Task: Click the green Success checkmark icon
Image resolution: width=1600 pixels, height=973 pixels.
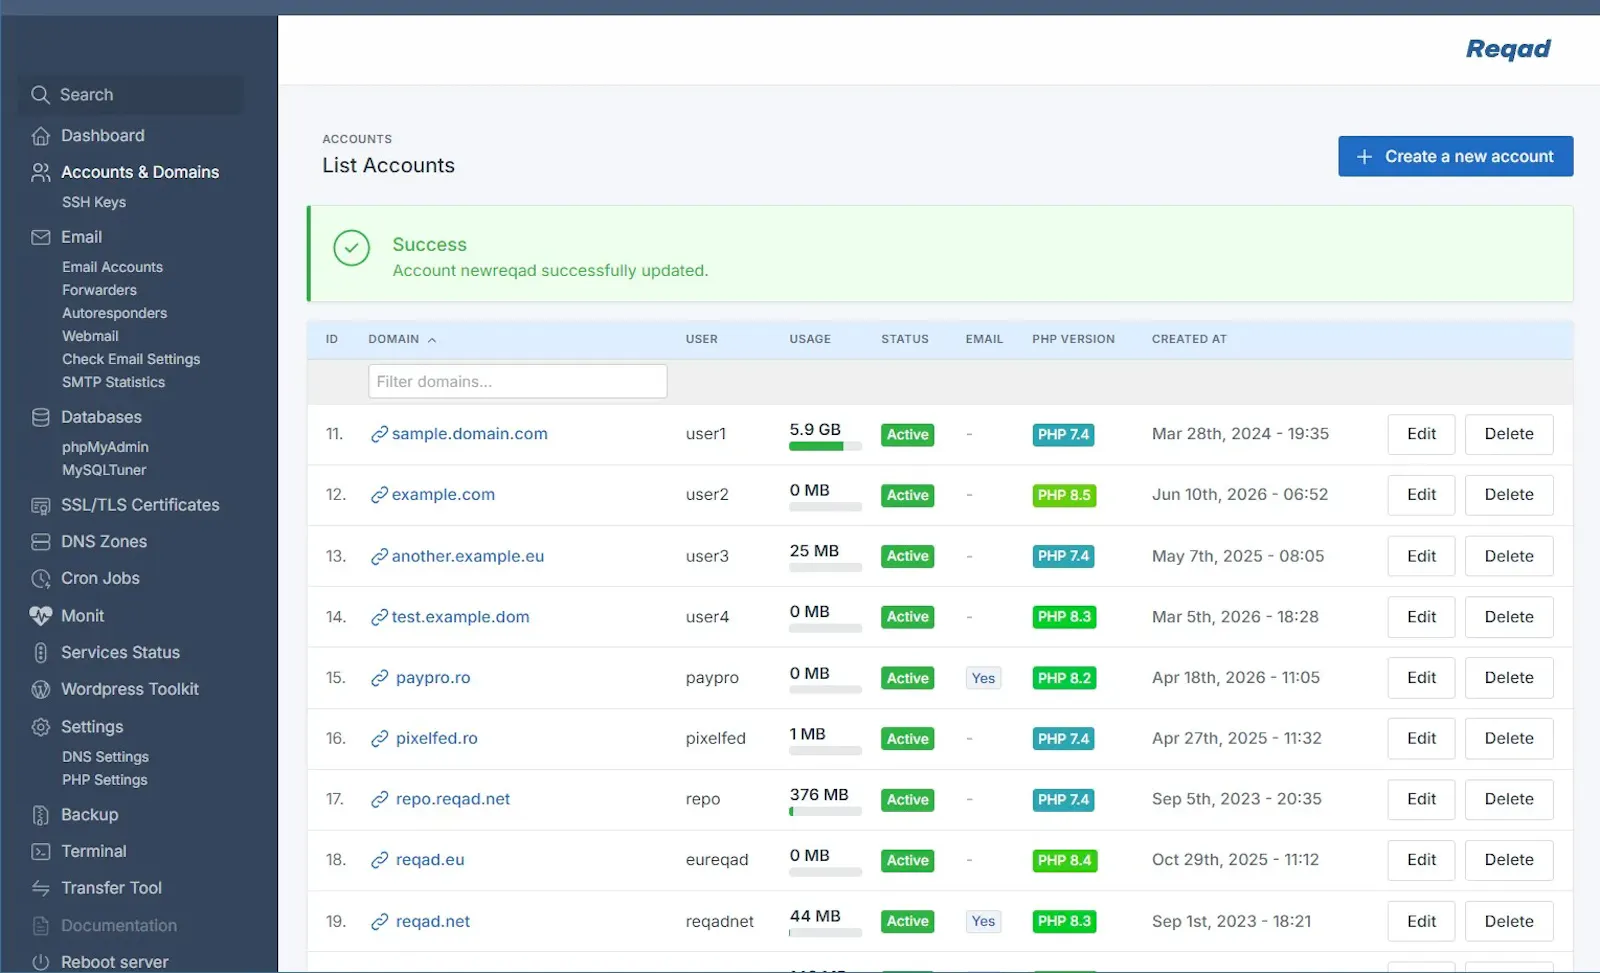Action: pyautogui.click(x=352, y=248)
